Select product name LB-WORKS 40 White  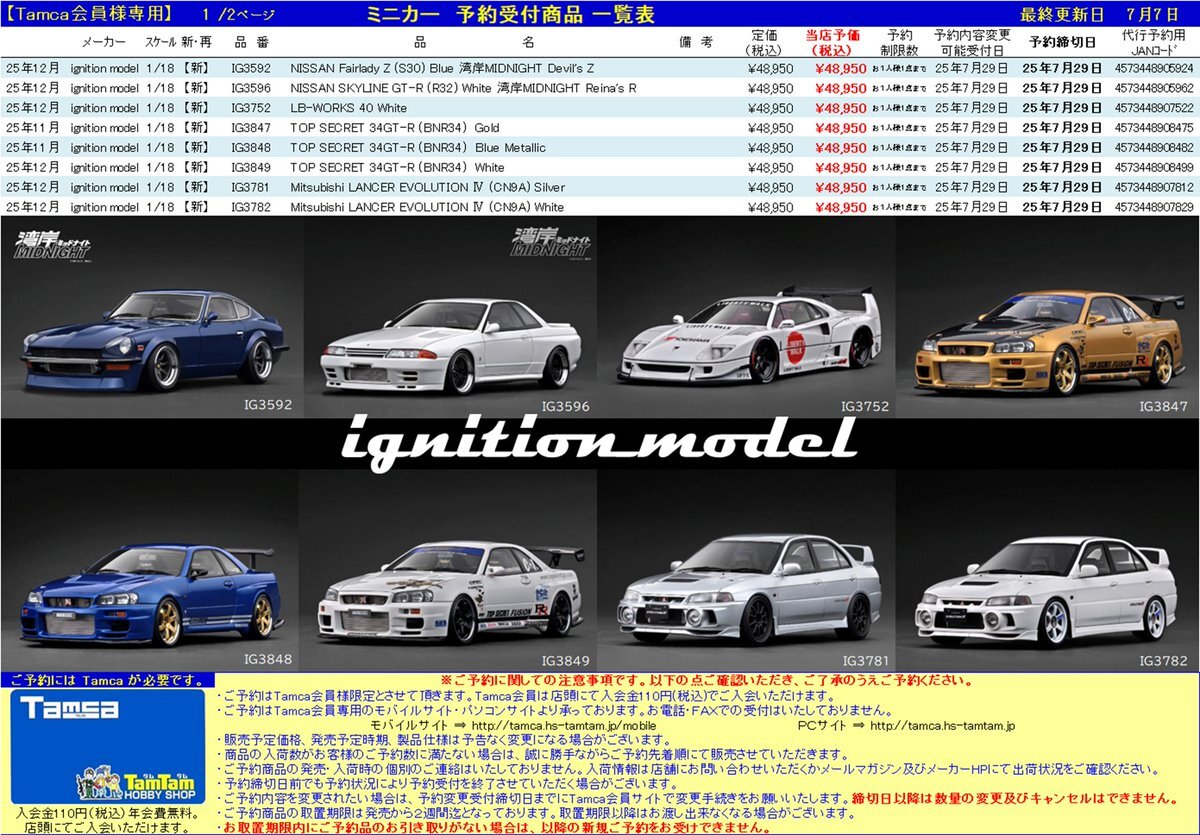[x=348, y=108]
